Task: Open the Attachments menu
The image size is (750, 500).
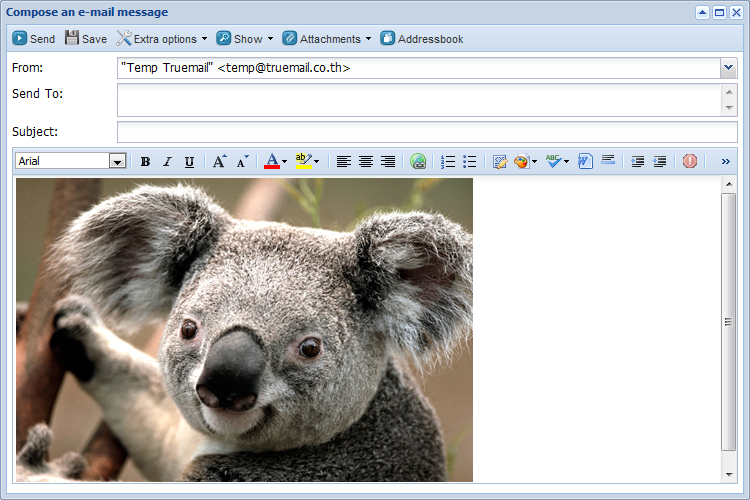Action: point(327,39)
